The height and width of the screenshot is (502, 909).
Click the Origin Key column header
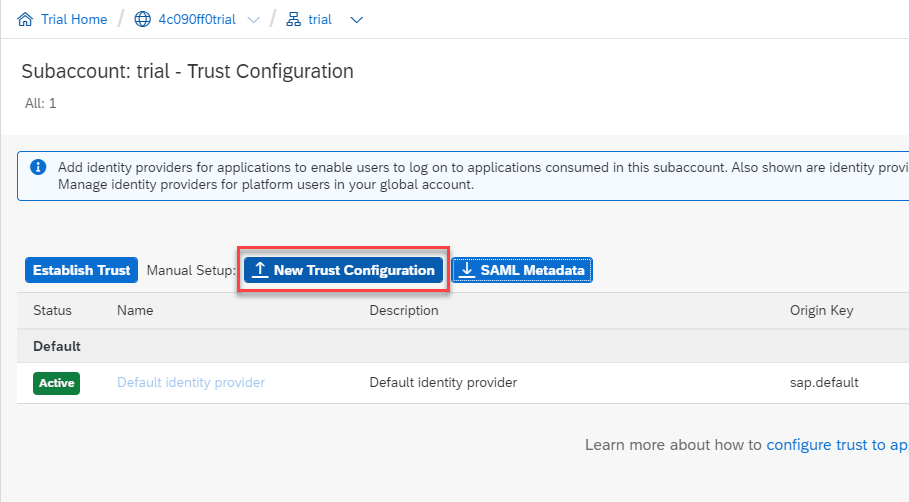(x=821, y=311)
